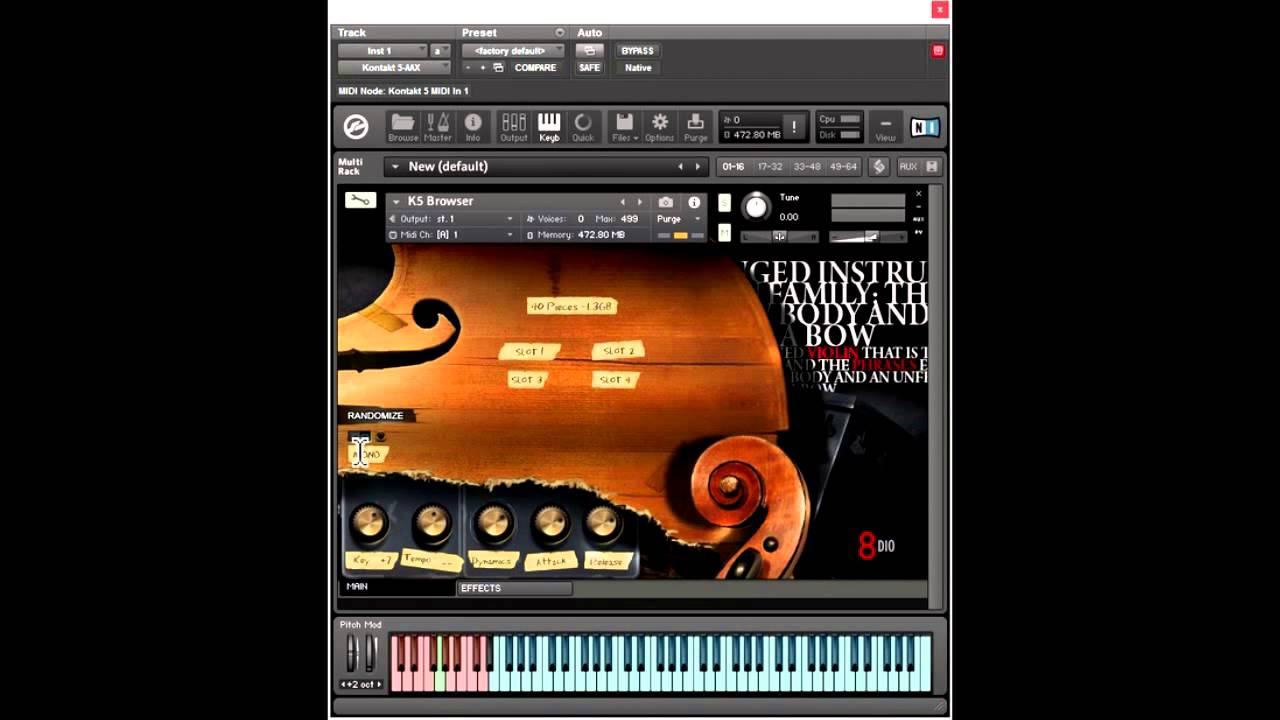Click the RANDOMIZE button
1280x720 pixels.
[x=375, y=415]
